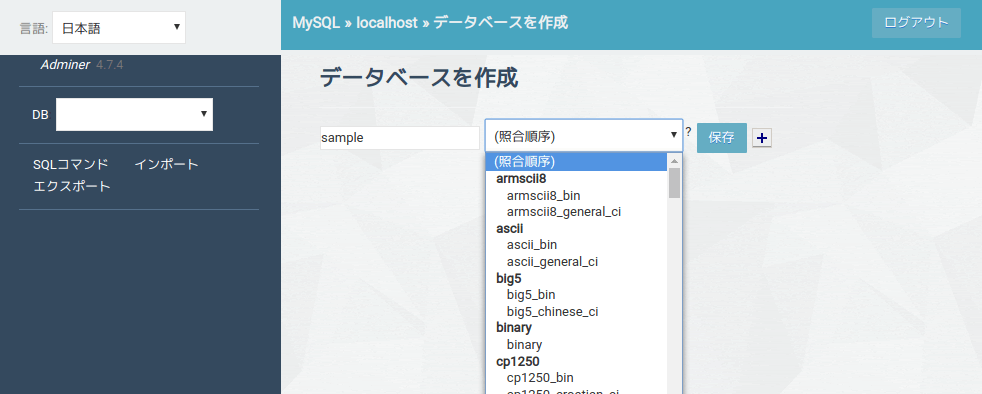982x394 pixels.
Task: Click the localhost breadcrumb link
Action: (x=386, y=23)
